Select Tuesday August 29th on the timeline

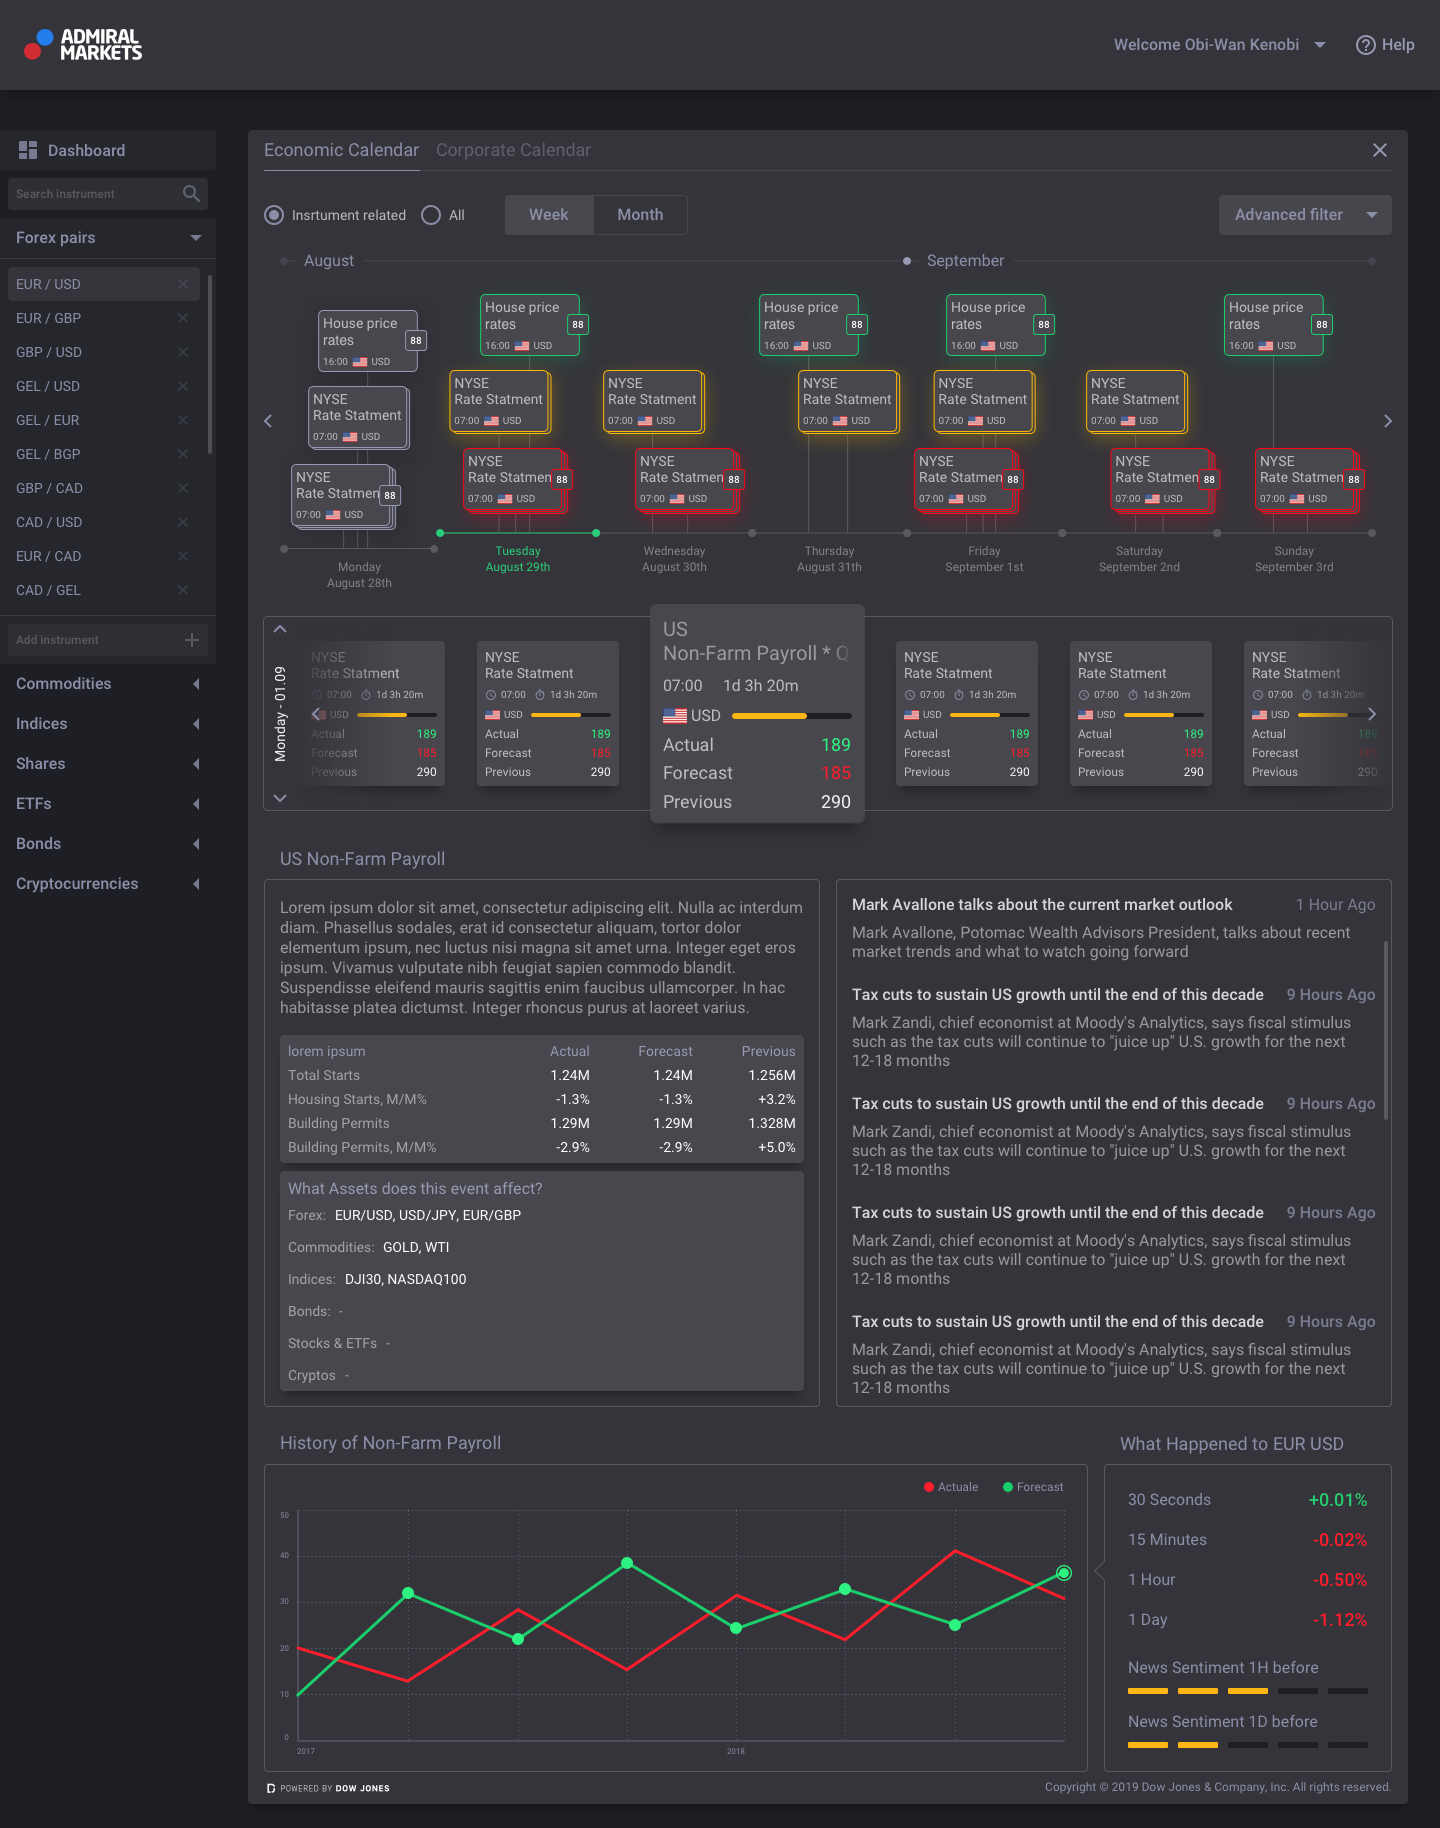click(x=518, y=559)
